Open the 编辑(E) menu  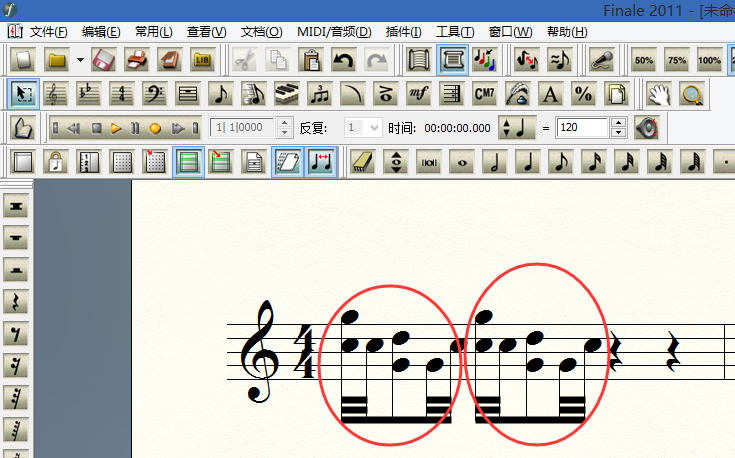pyautogui.click(x=101, y=32)
